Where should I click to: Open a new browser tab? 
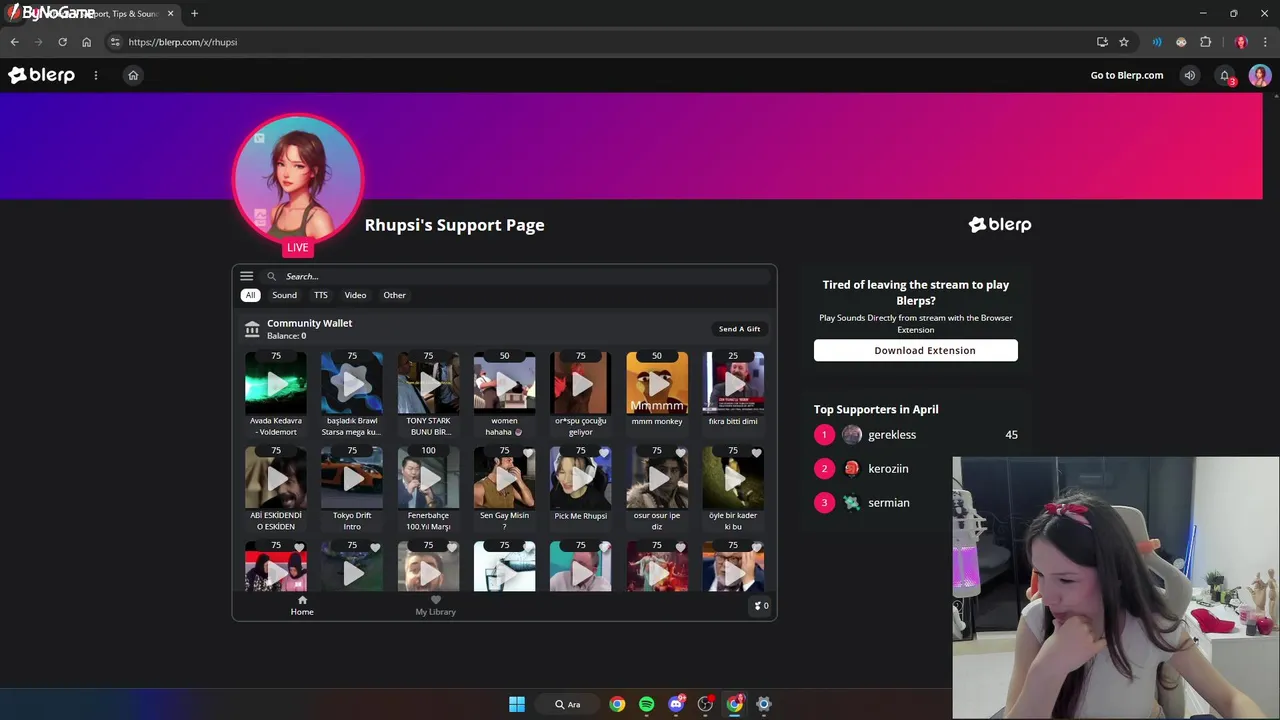click(194, 13)
